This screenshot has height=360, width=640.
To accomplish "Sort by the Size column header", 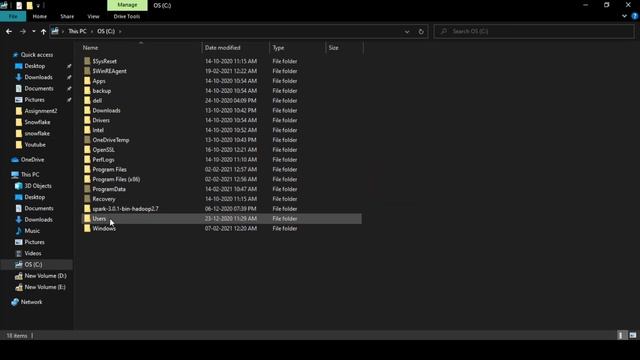I will click(344, 48).
